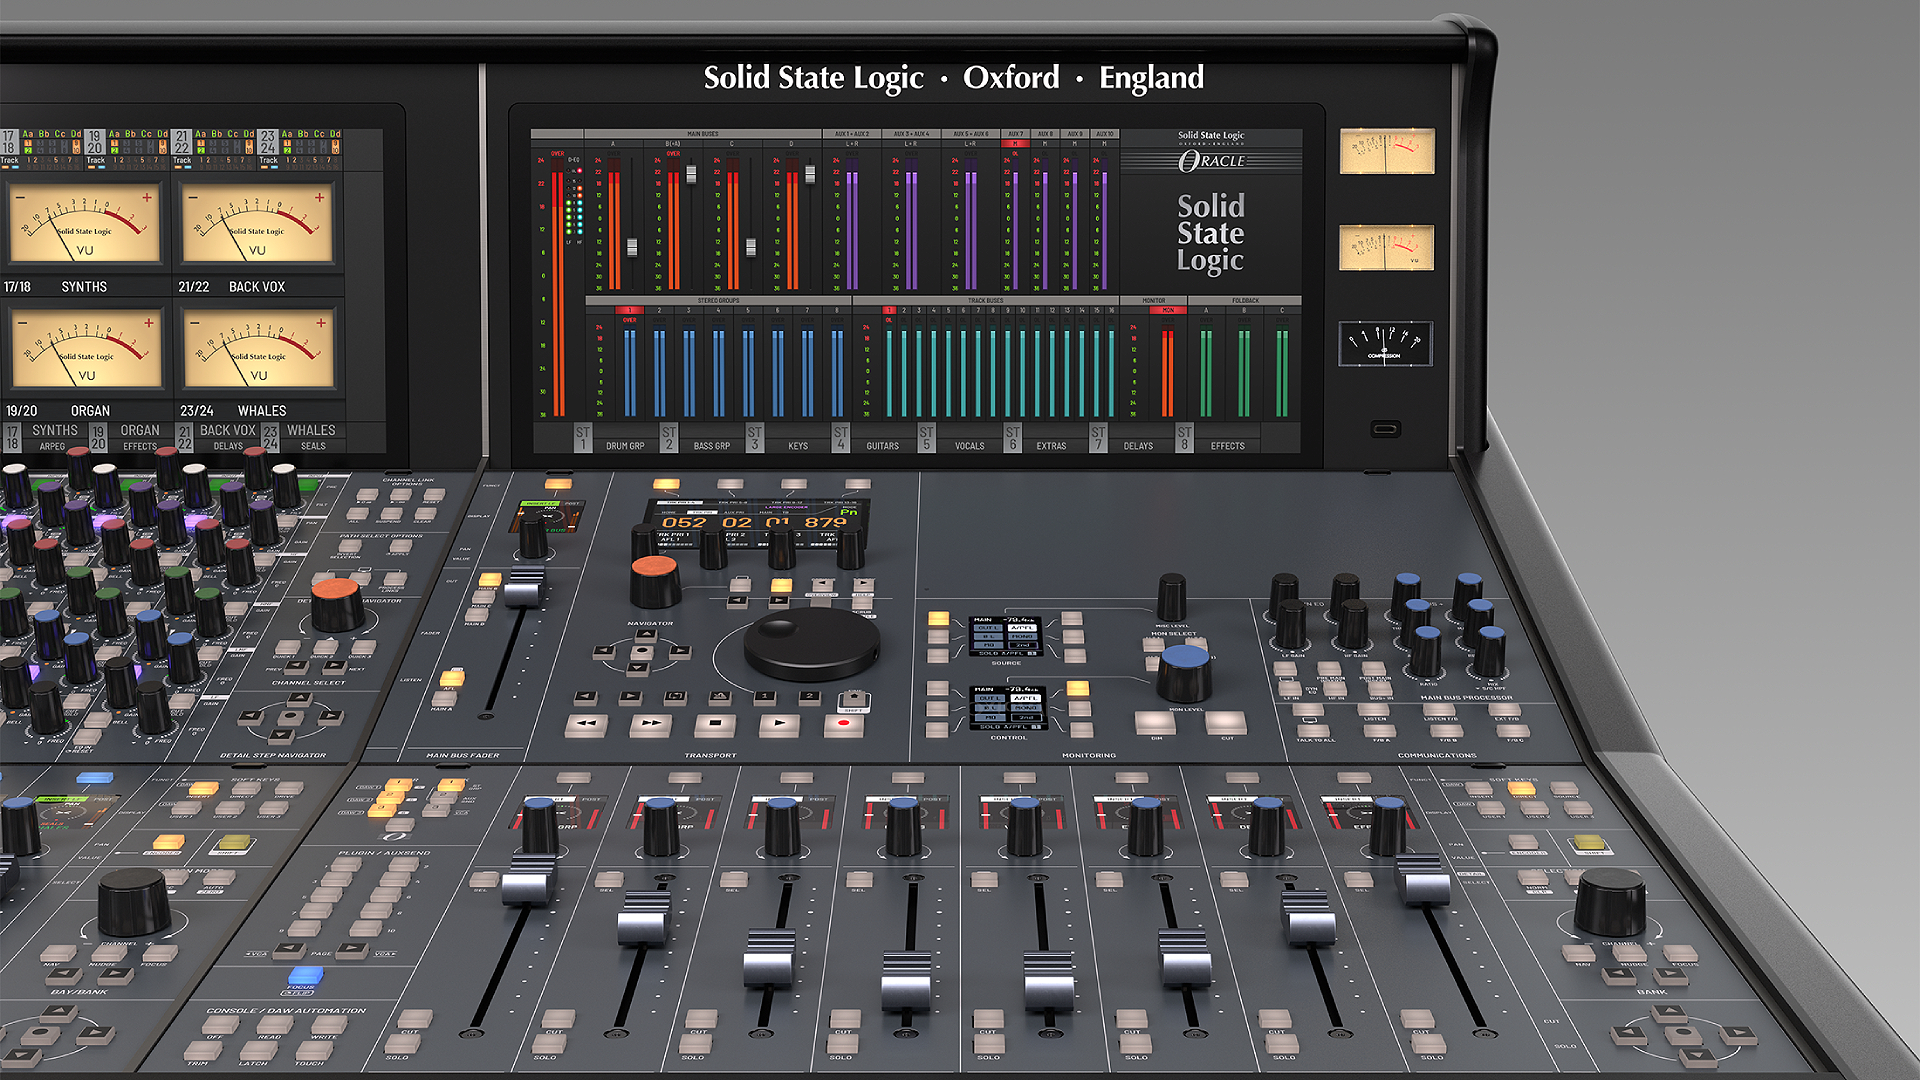
Task: Click the BACK VOX 21/22 VU meter
Action: (x=257, y=224)
